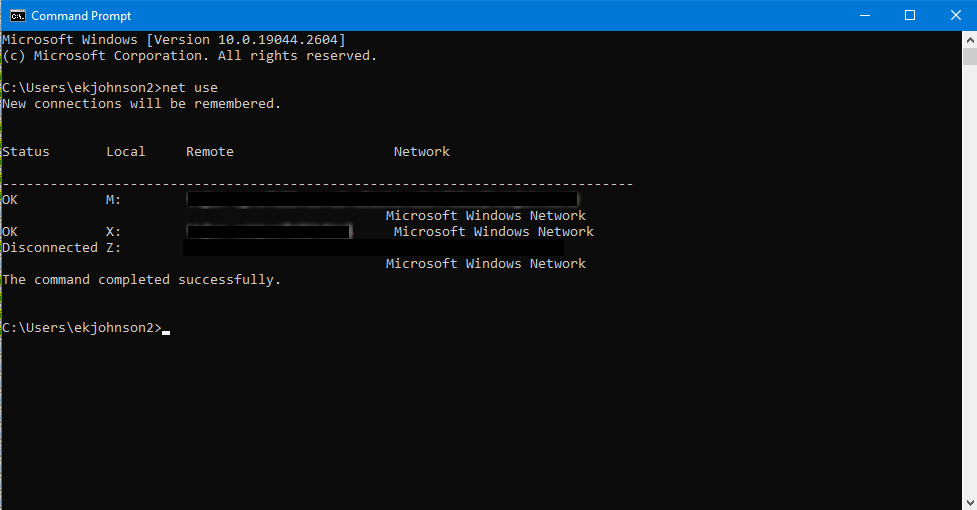
Task: Close the Command Prompt window
Action: (x=955, y=16)
